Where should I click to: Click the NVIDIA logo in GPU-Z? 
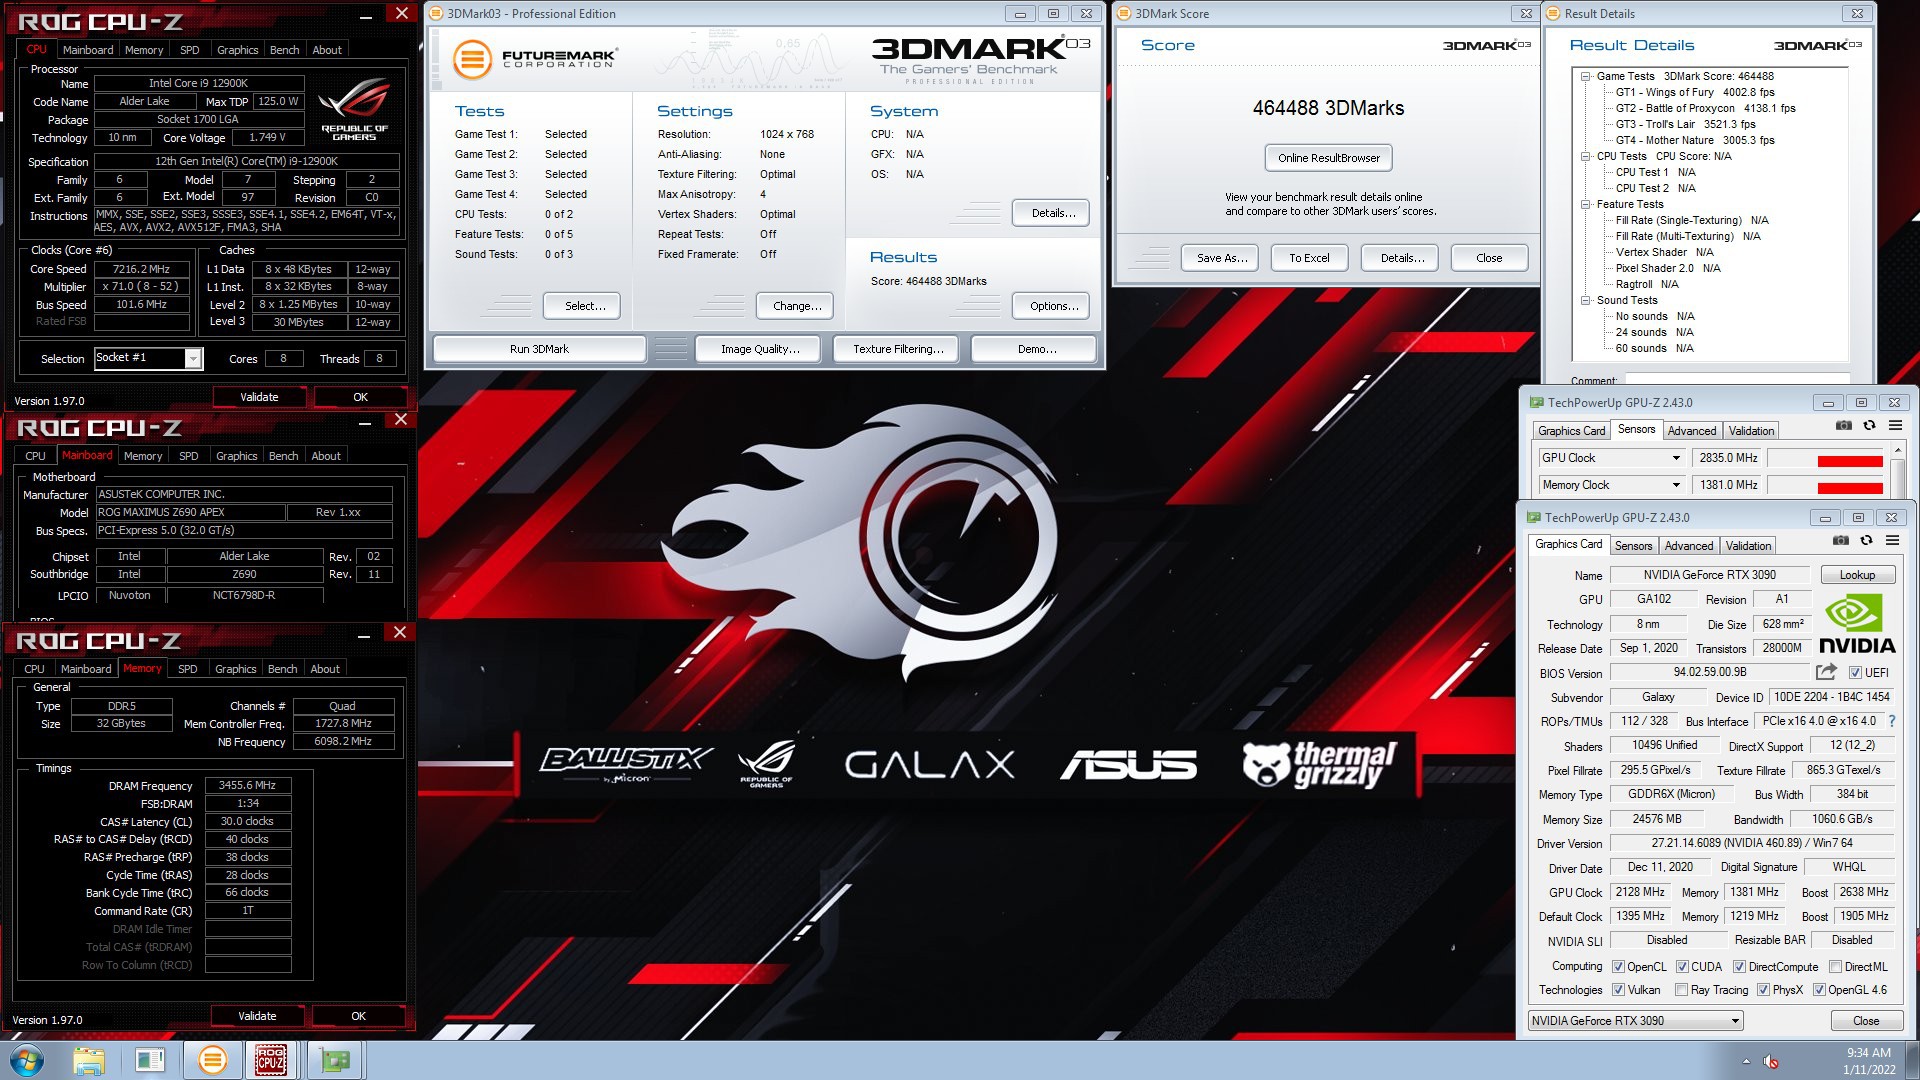coord(1856,625)
